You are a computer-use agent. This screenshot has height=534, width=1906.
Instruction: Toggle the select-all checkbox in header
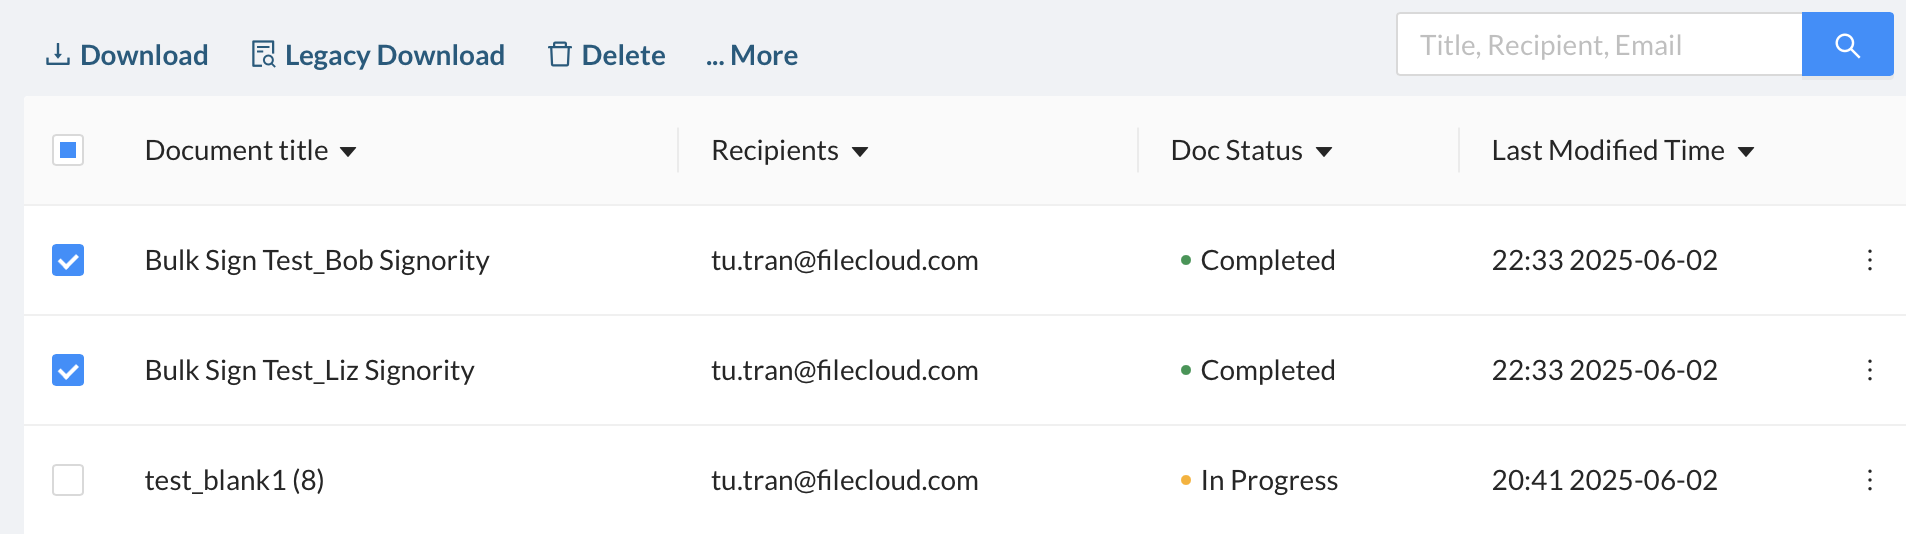coord(68,150)
